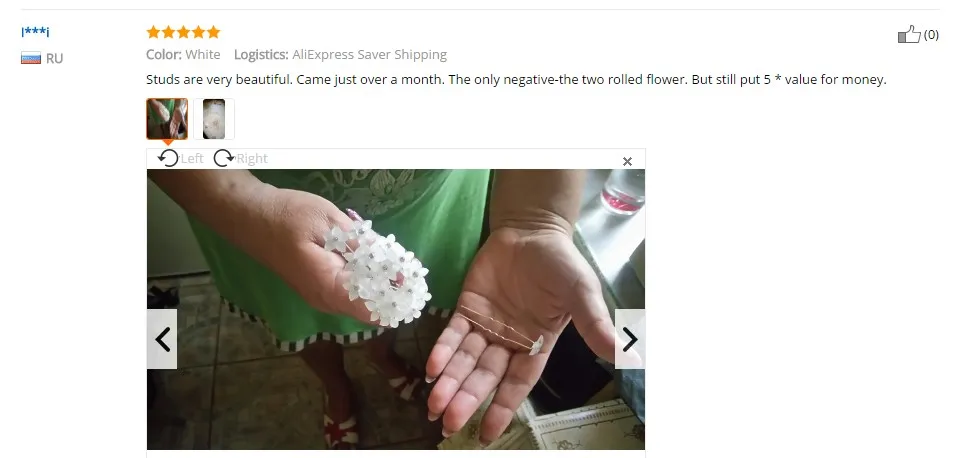Rotate the photo with the counterclockwise arrow icon
This screenshot has width=960, height=458.
[x=168, y=158]
